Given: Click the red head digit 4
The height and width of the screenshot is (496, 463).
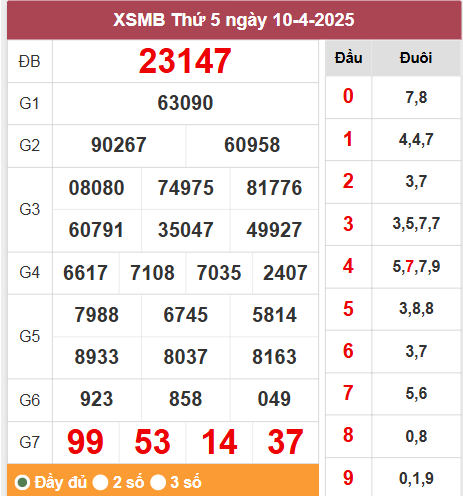Looking at the screenshot, I should click(348, 266).
